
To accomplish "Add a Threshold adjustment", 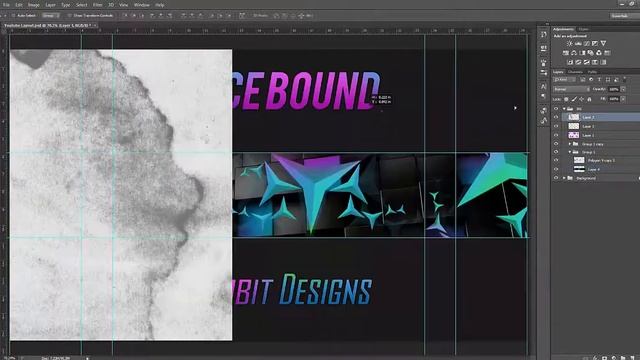I will pos(587,62).
